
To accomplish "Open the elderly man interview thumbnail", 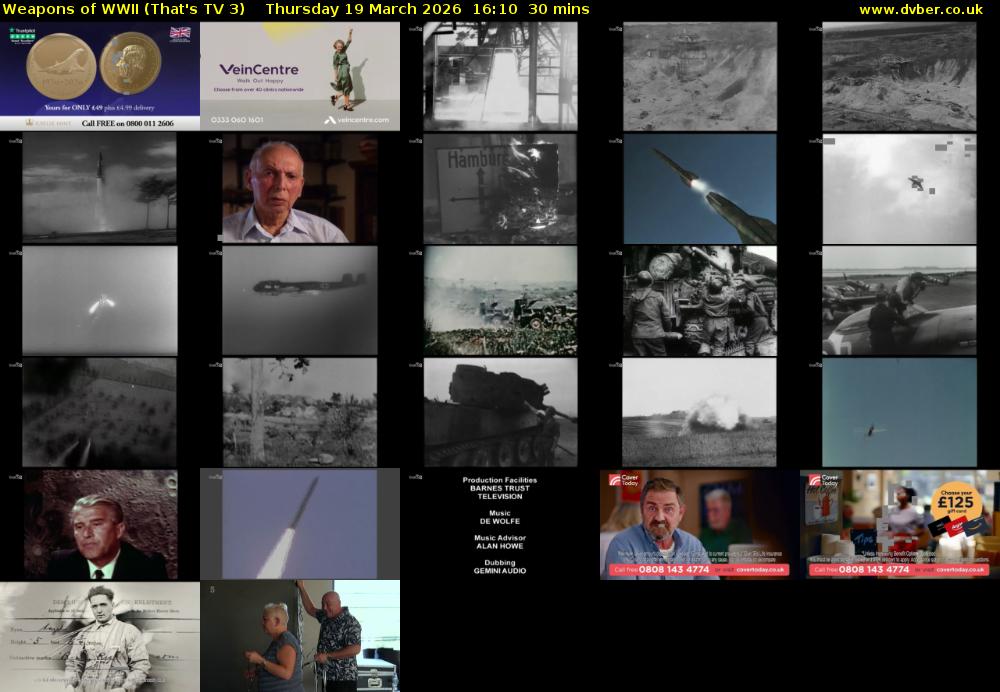I will (x=299, y=188).
